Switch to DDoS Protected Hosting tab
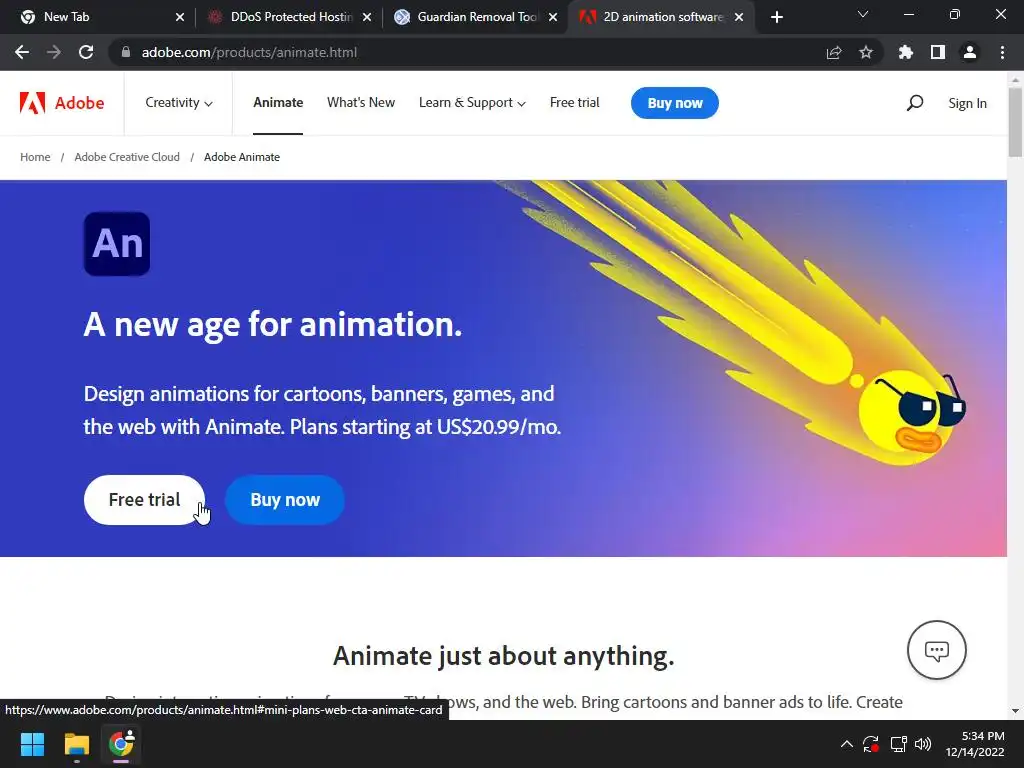This screenshot has width=1024, height=768. tap(287, 17)
